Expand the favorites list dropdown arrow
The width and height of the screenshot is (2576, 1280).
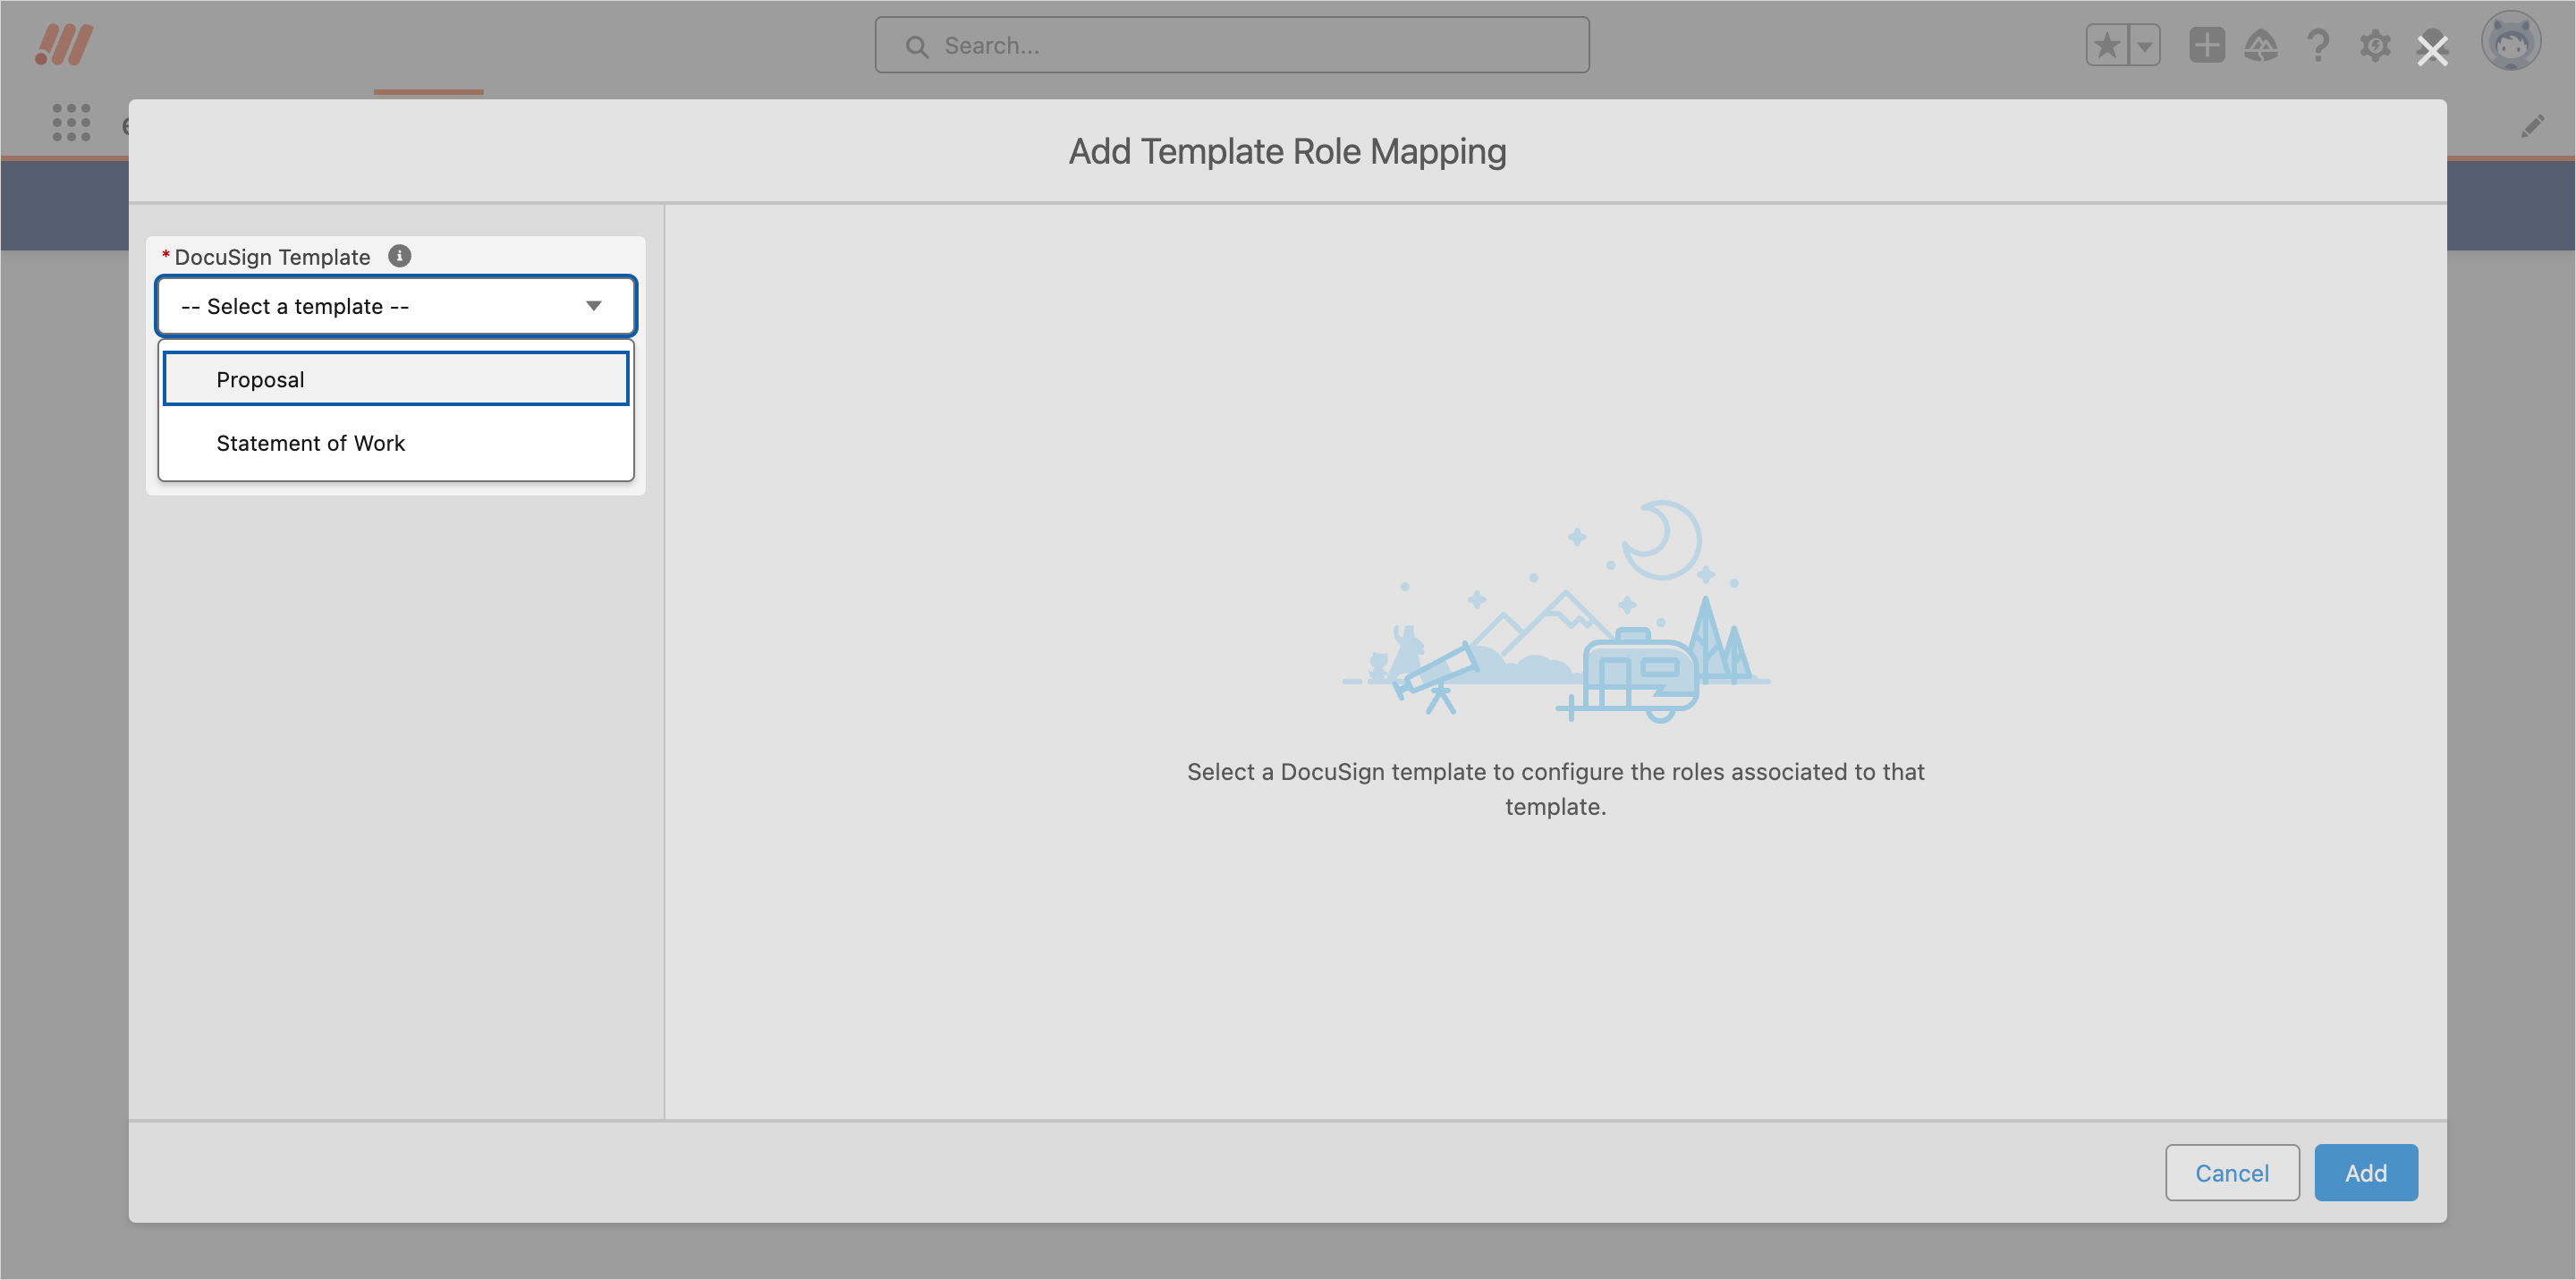pyautogui.click(x=2144, y=45)
